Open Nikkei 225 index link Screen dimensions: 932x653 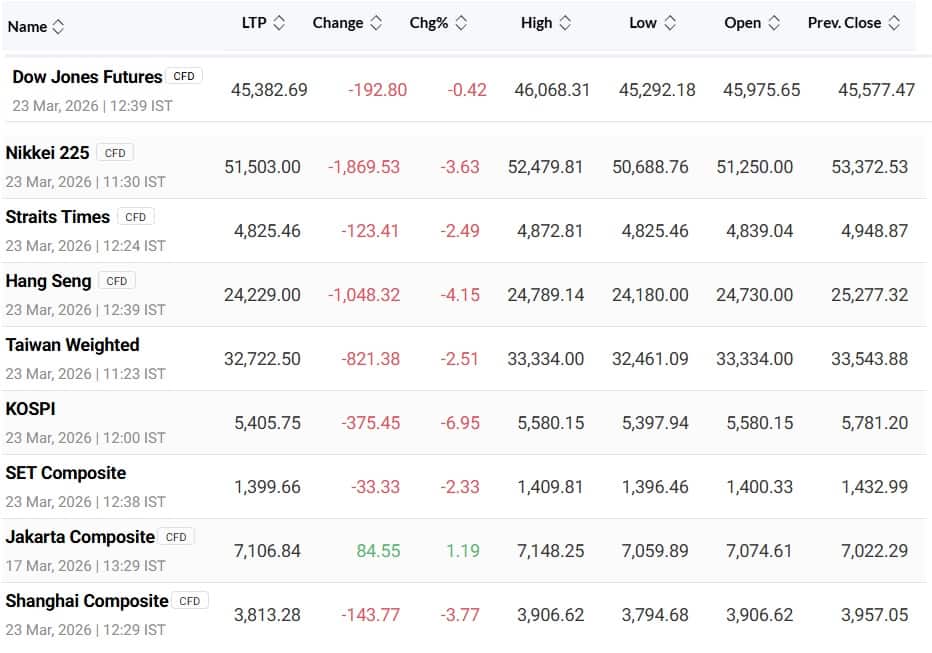pos(48,153)
